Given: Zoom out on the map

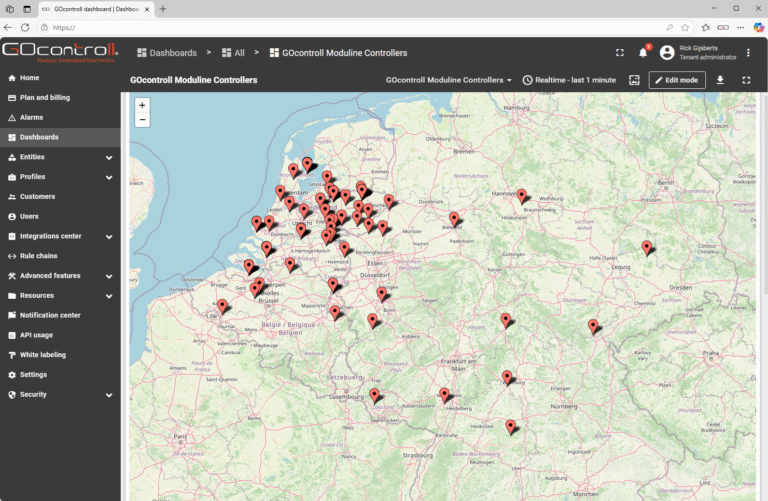Looking at the screenshot, I should point(142,119).
